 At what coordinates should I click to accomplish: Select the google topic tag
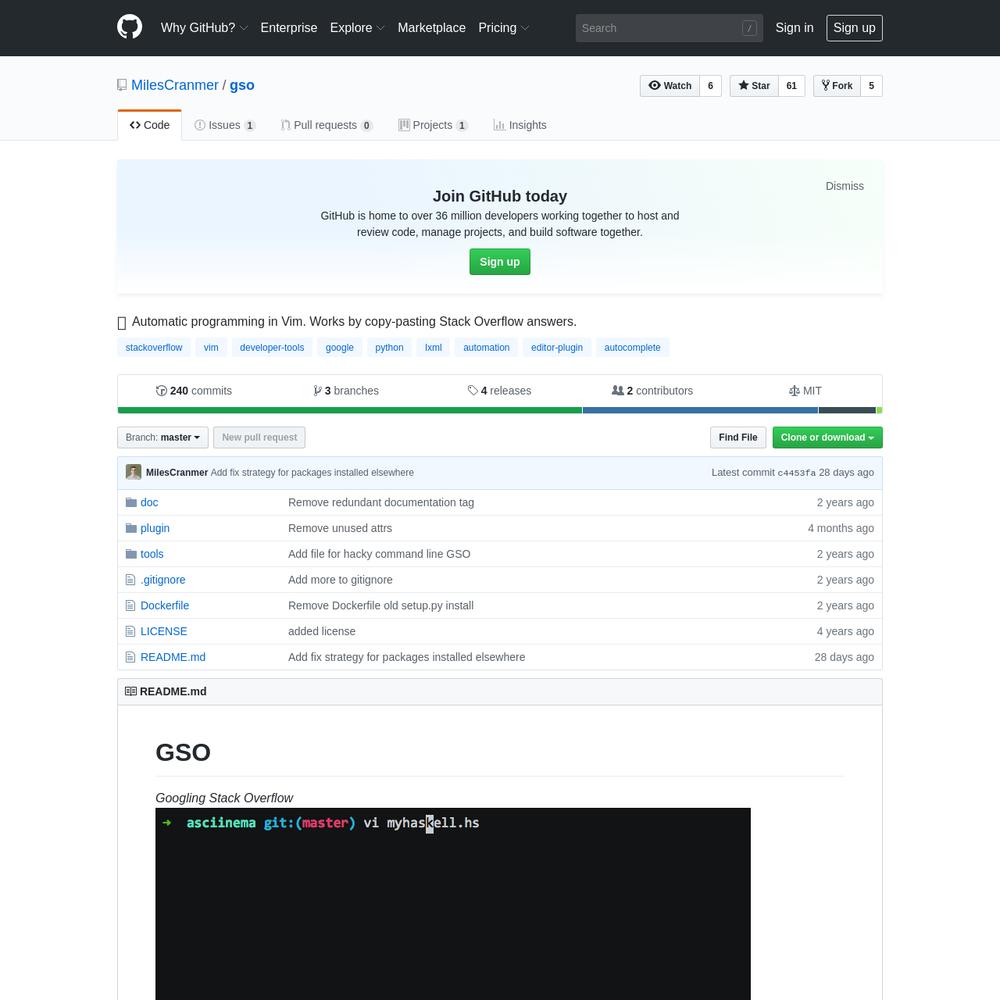point(339,348)
